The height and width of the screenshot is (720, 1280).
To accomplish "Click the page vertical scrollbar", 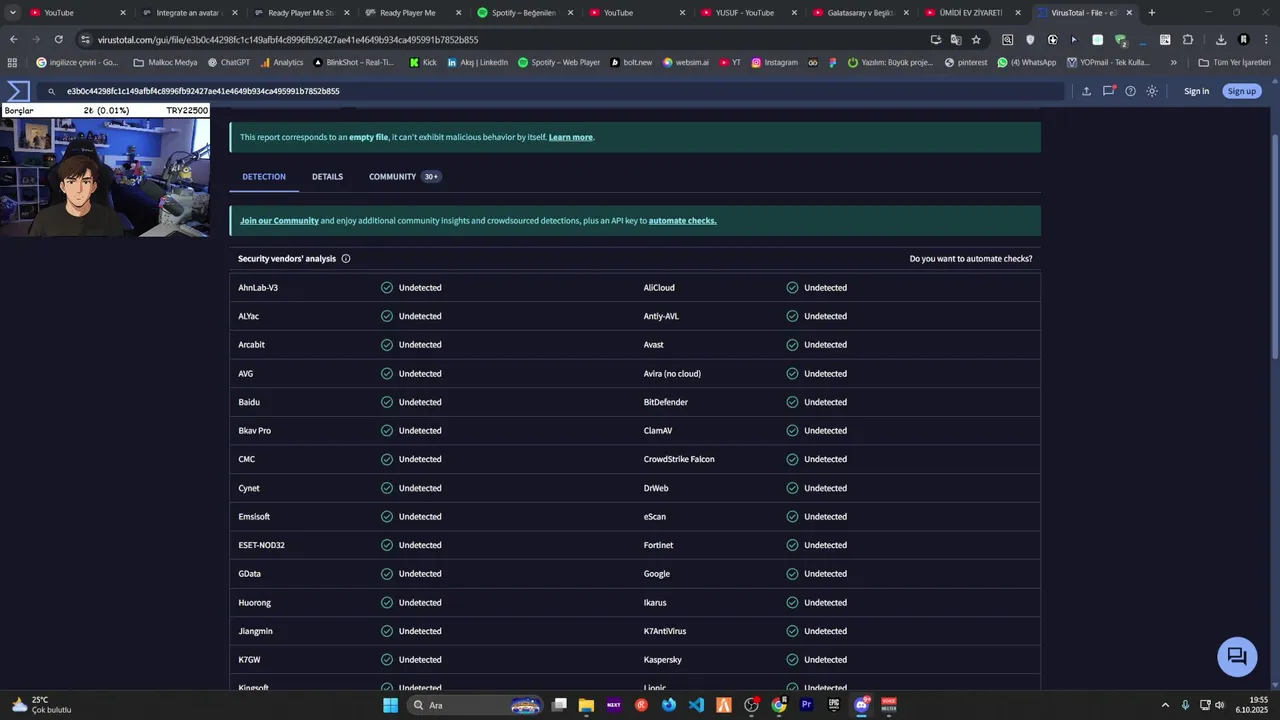I will [1274, 245].
